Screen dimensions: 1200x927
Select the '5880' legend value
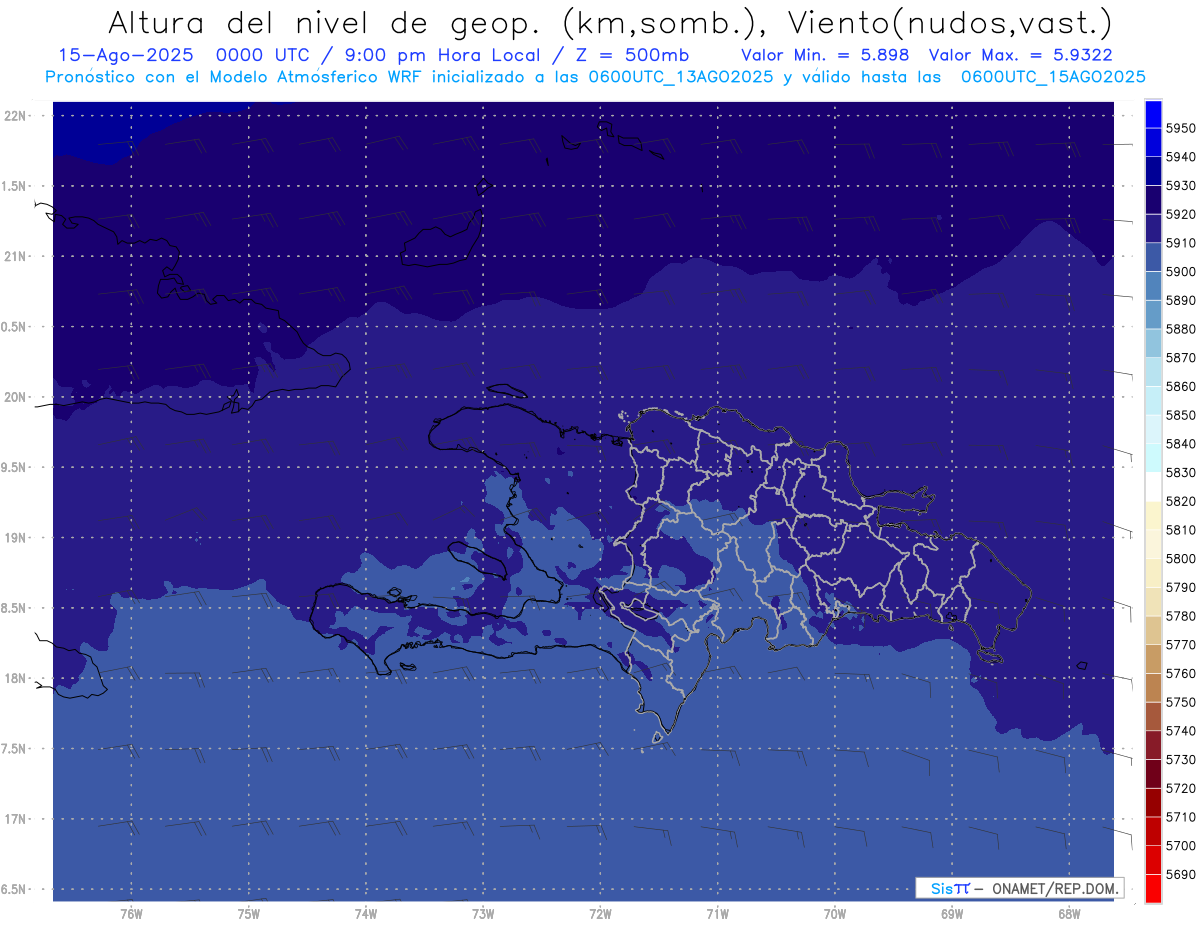click(x=1182, y=329)
